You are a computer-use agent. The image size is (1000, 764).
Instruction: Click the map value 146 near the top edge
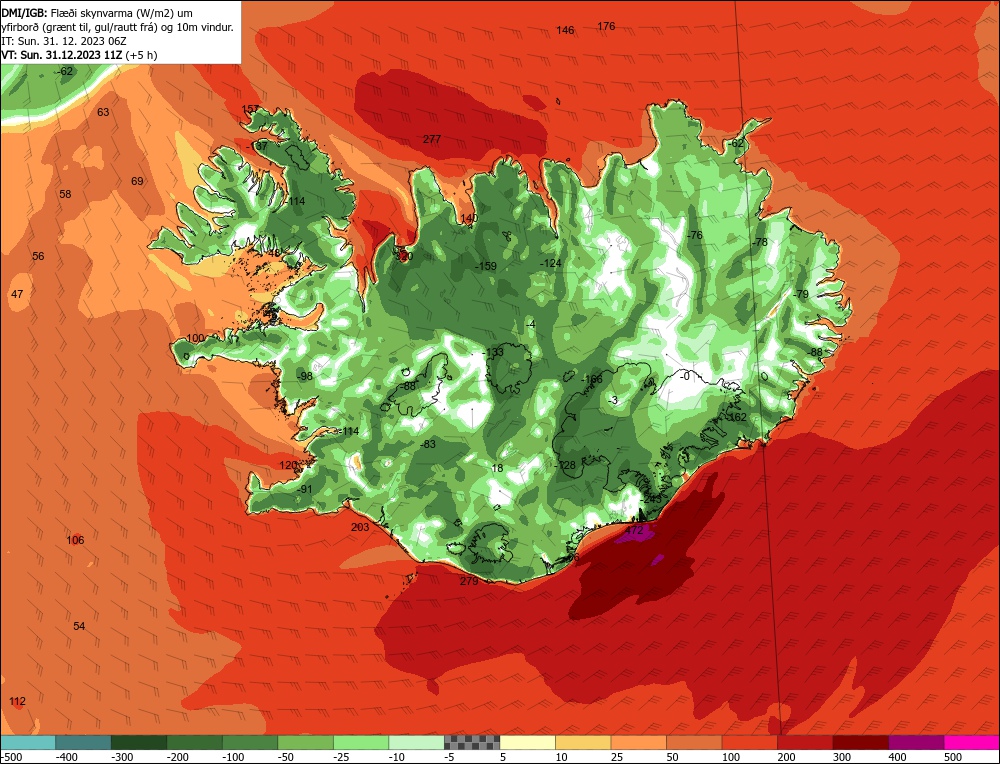[x=565, y=30]
